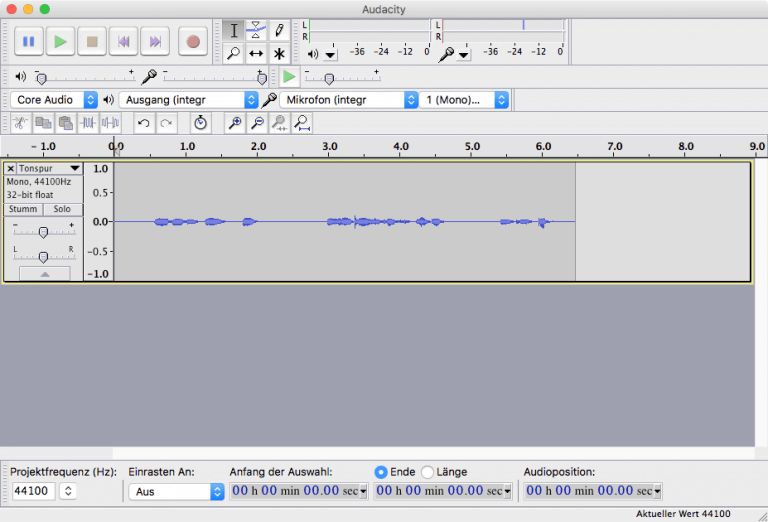Open recording meter dropdown arrow
This screenshot has height=522, width=768.
[x=463, y=55]
